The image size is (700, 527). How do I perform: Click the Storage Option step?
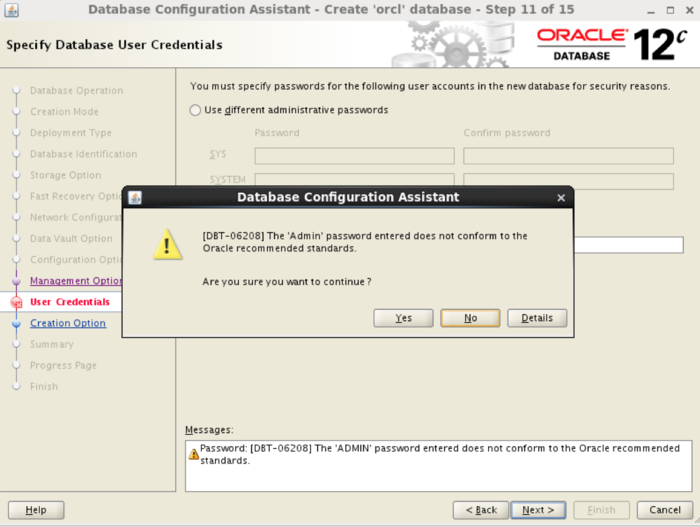tap(66, 175)
